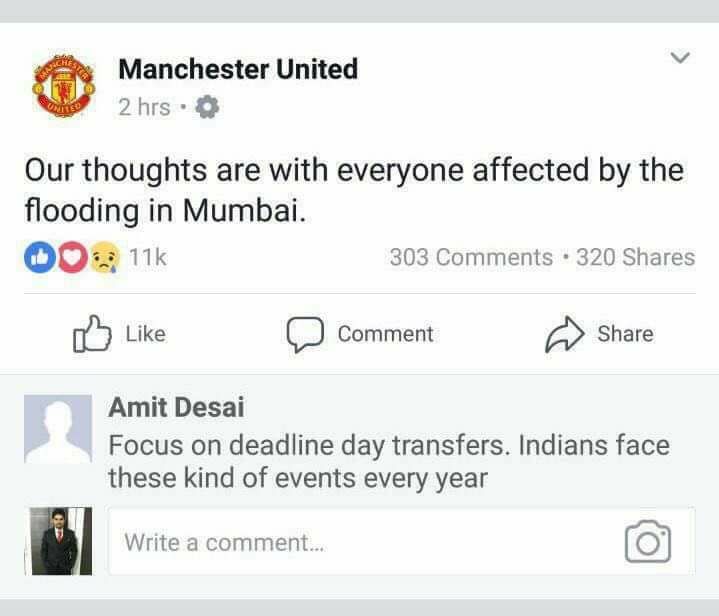
Task: Click the sad face reaction icon
Action: coord(103,257)
